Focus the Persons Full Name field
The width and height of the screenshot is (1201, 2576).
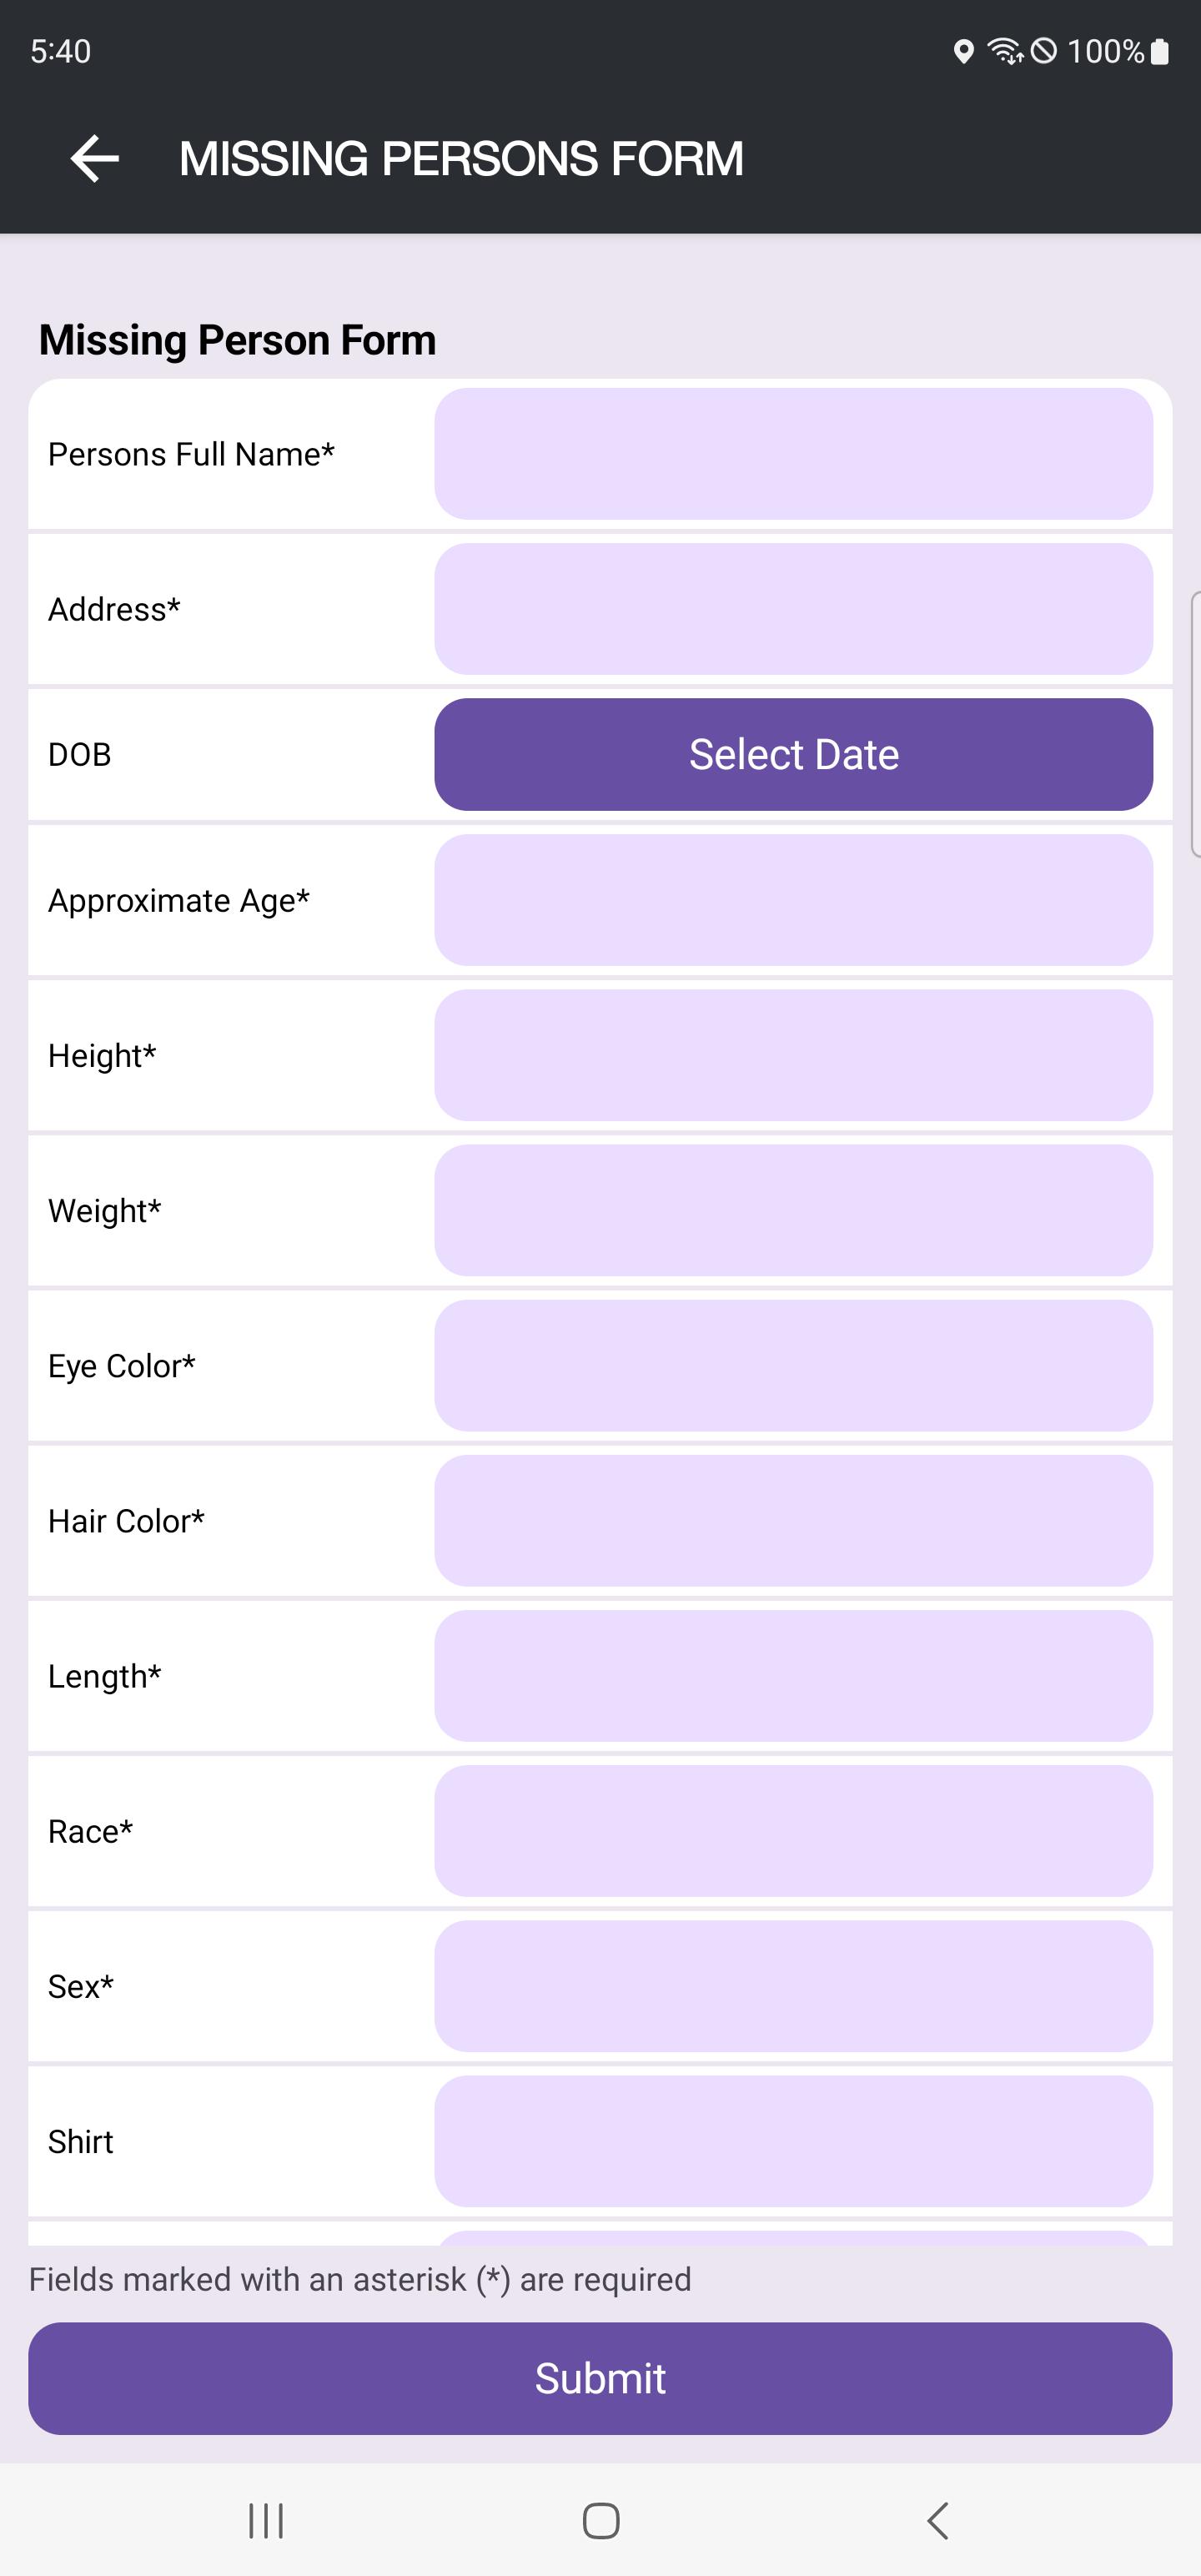793,454
